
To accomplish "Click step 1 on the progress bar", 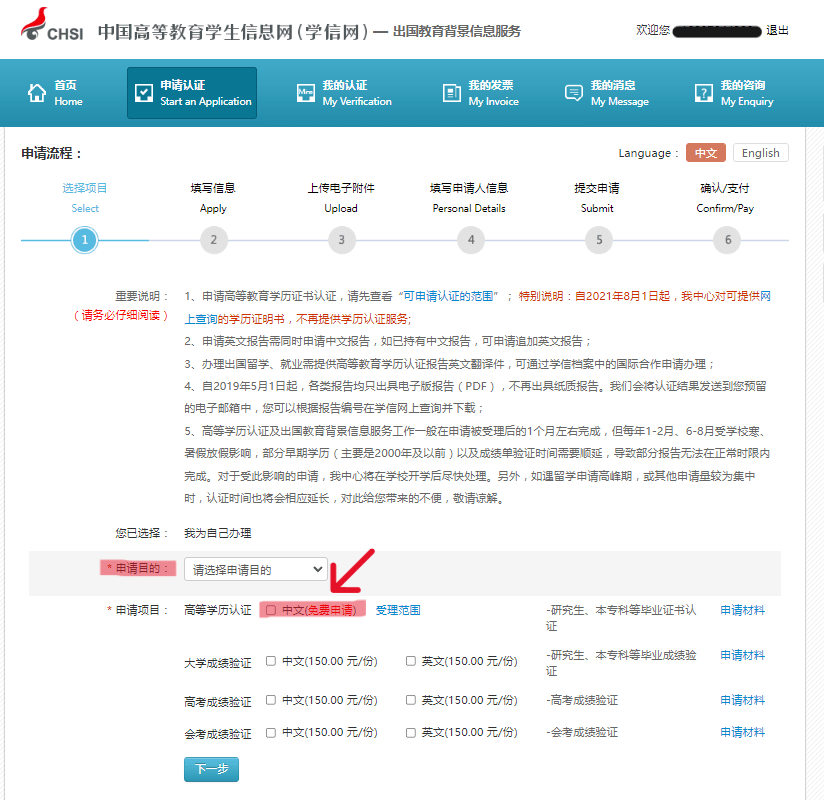I will click(x=84, y=240).
